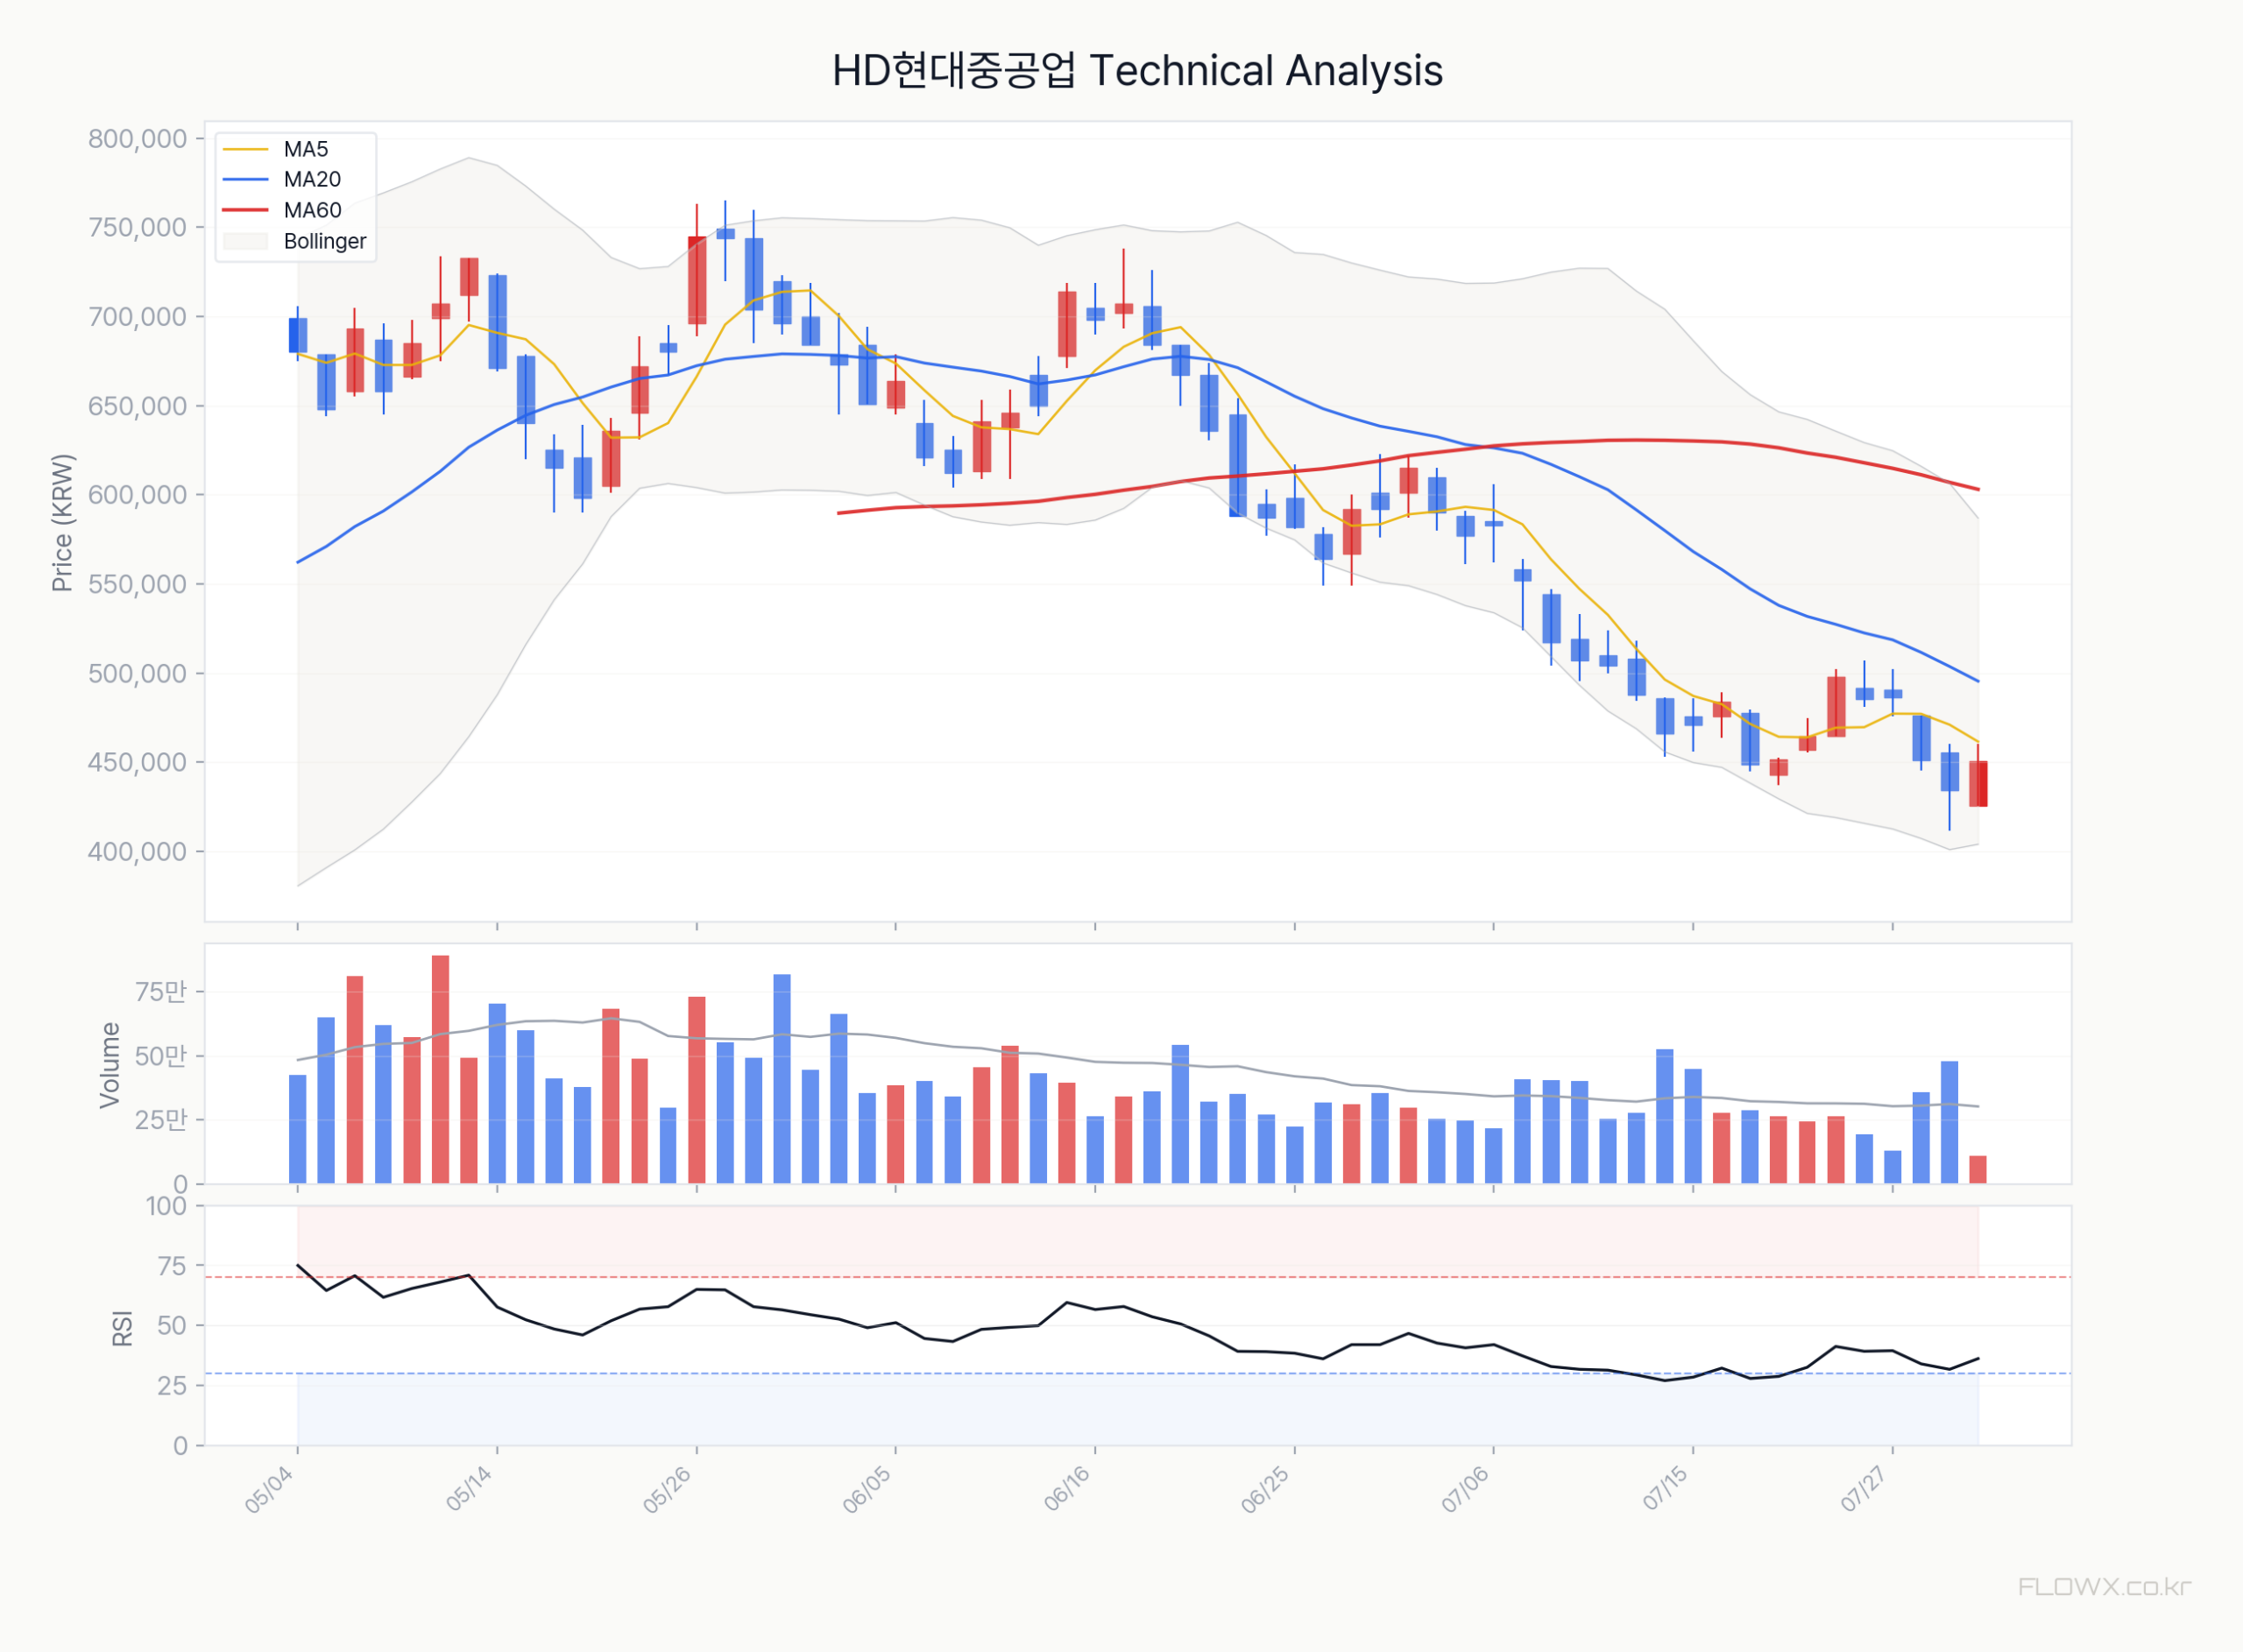Click the "RSI" axis label
The image size is (2243, 1652).
click(122, 1328)
